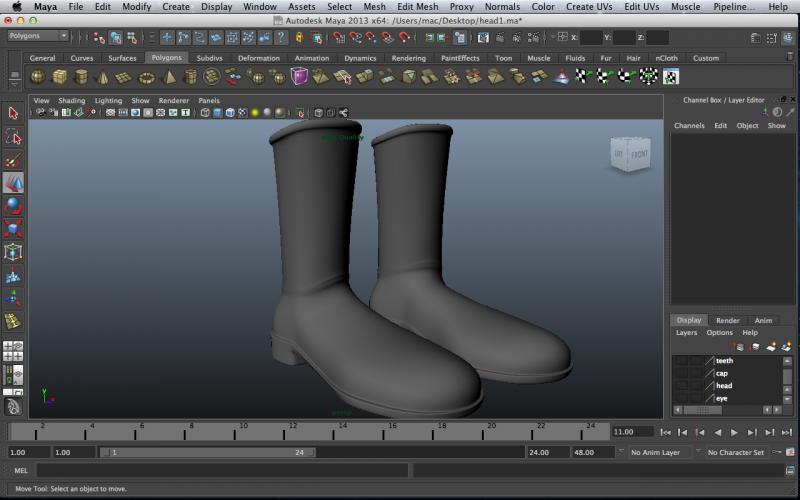Toggle visibility box of head layer

[x=681, y=385]
